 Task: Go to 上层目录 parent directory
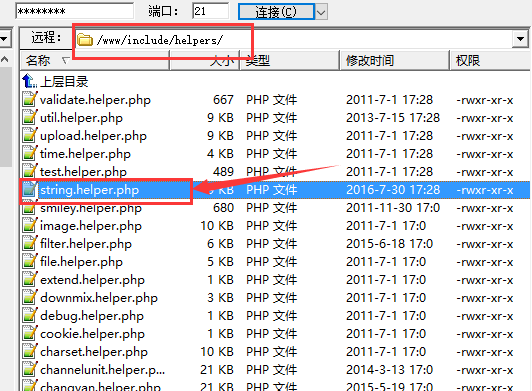(x=64, y=81)
